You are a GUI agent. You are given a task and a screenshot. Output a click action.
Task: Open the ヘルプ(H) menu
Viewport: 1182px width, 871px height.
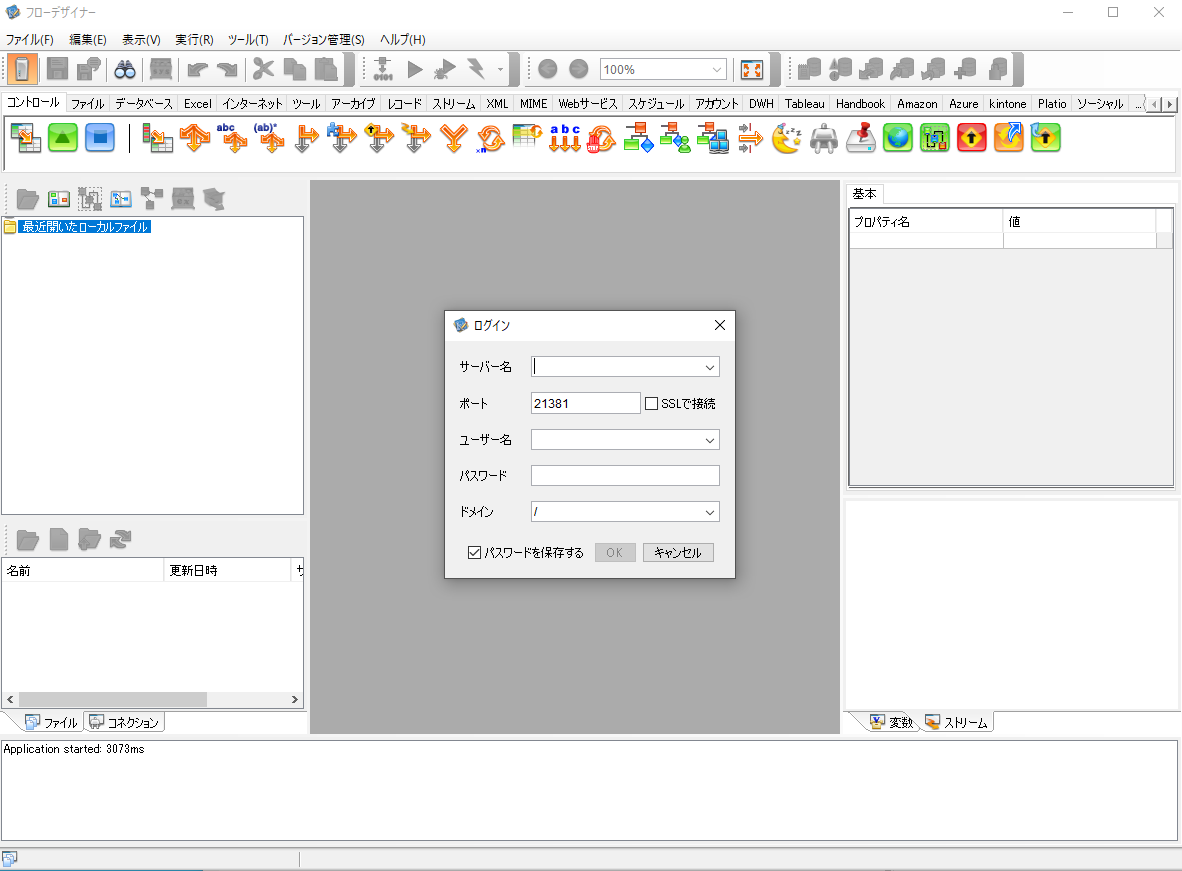pos(403,39)
